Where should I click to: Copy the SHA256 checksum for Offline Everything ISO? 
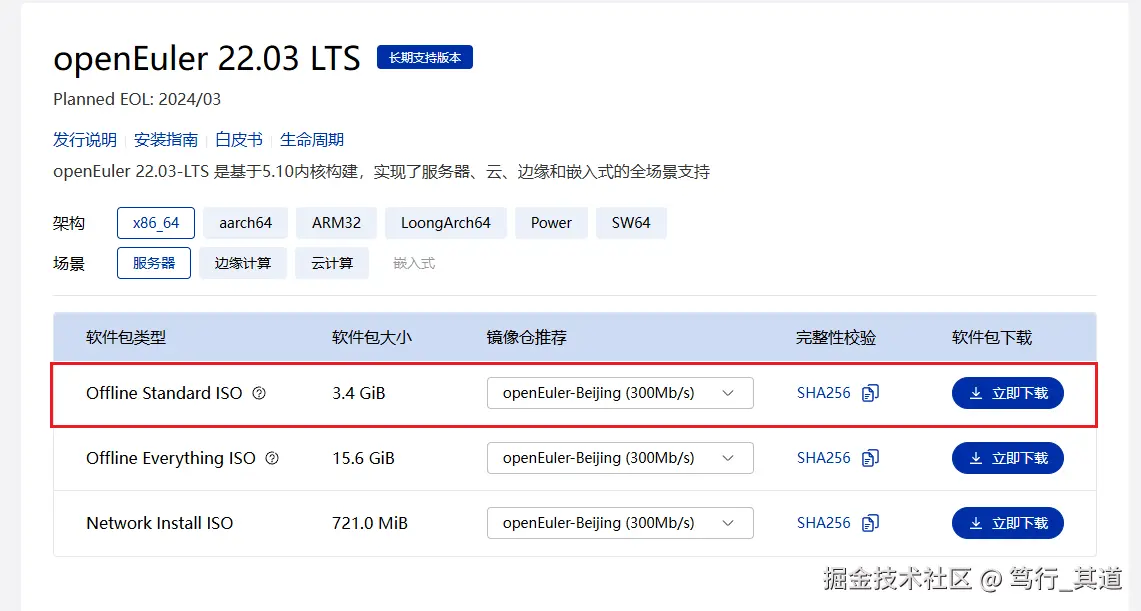tap(870, 458)
